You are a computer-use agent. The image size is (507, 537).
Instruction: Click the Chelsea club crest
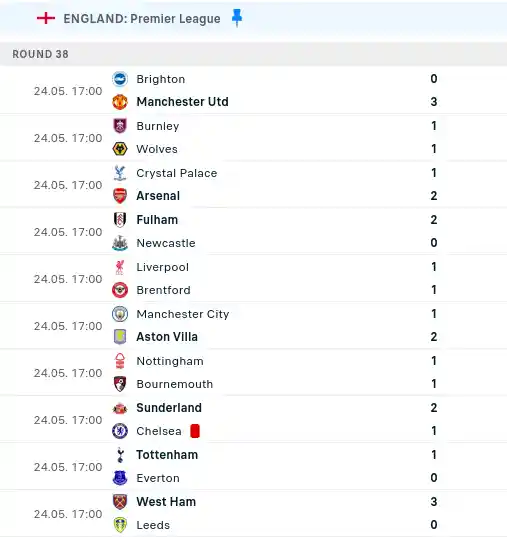tap(120, 431)
